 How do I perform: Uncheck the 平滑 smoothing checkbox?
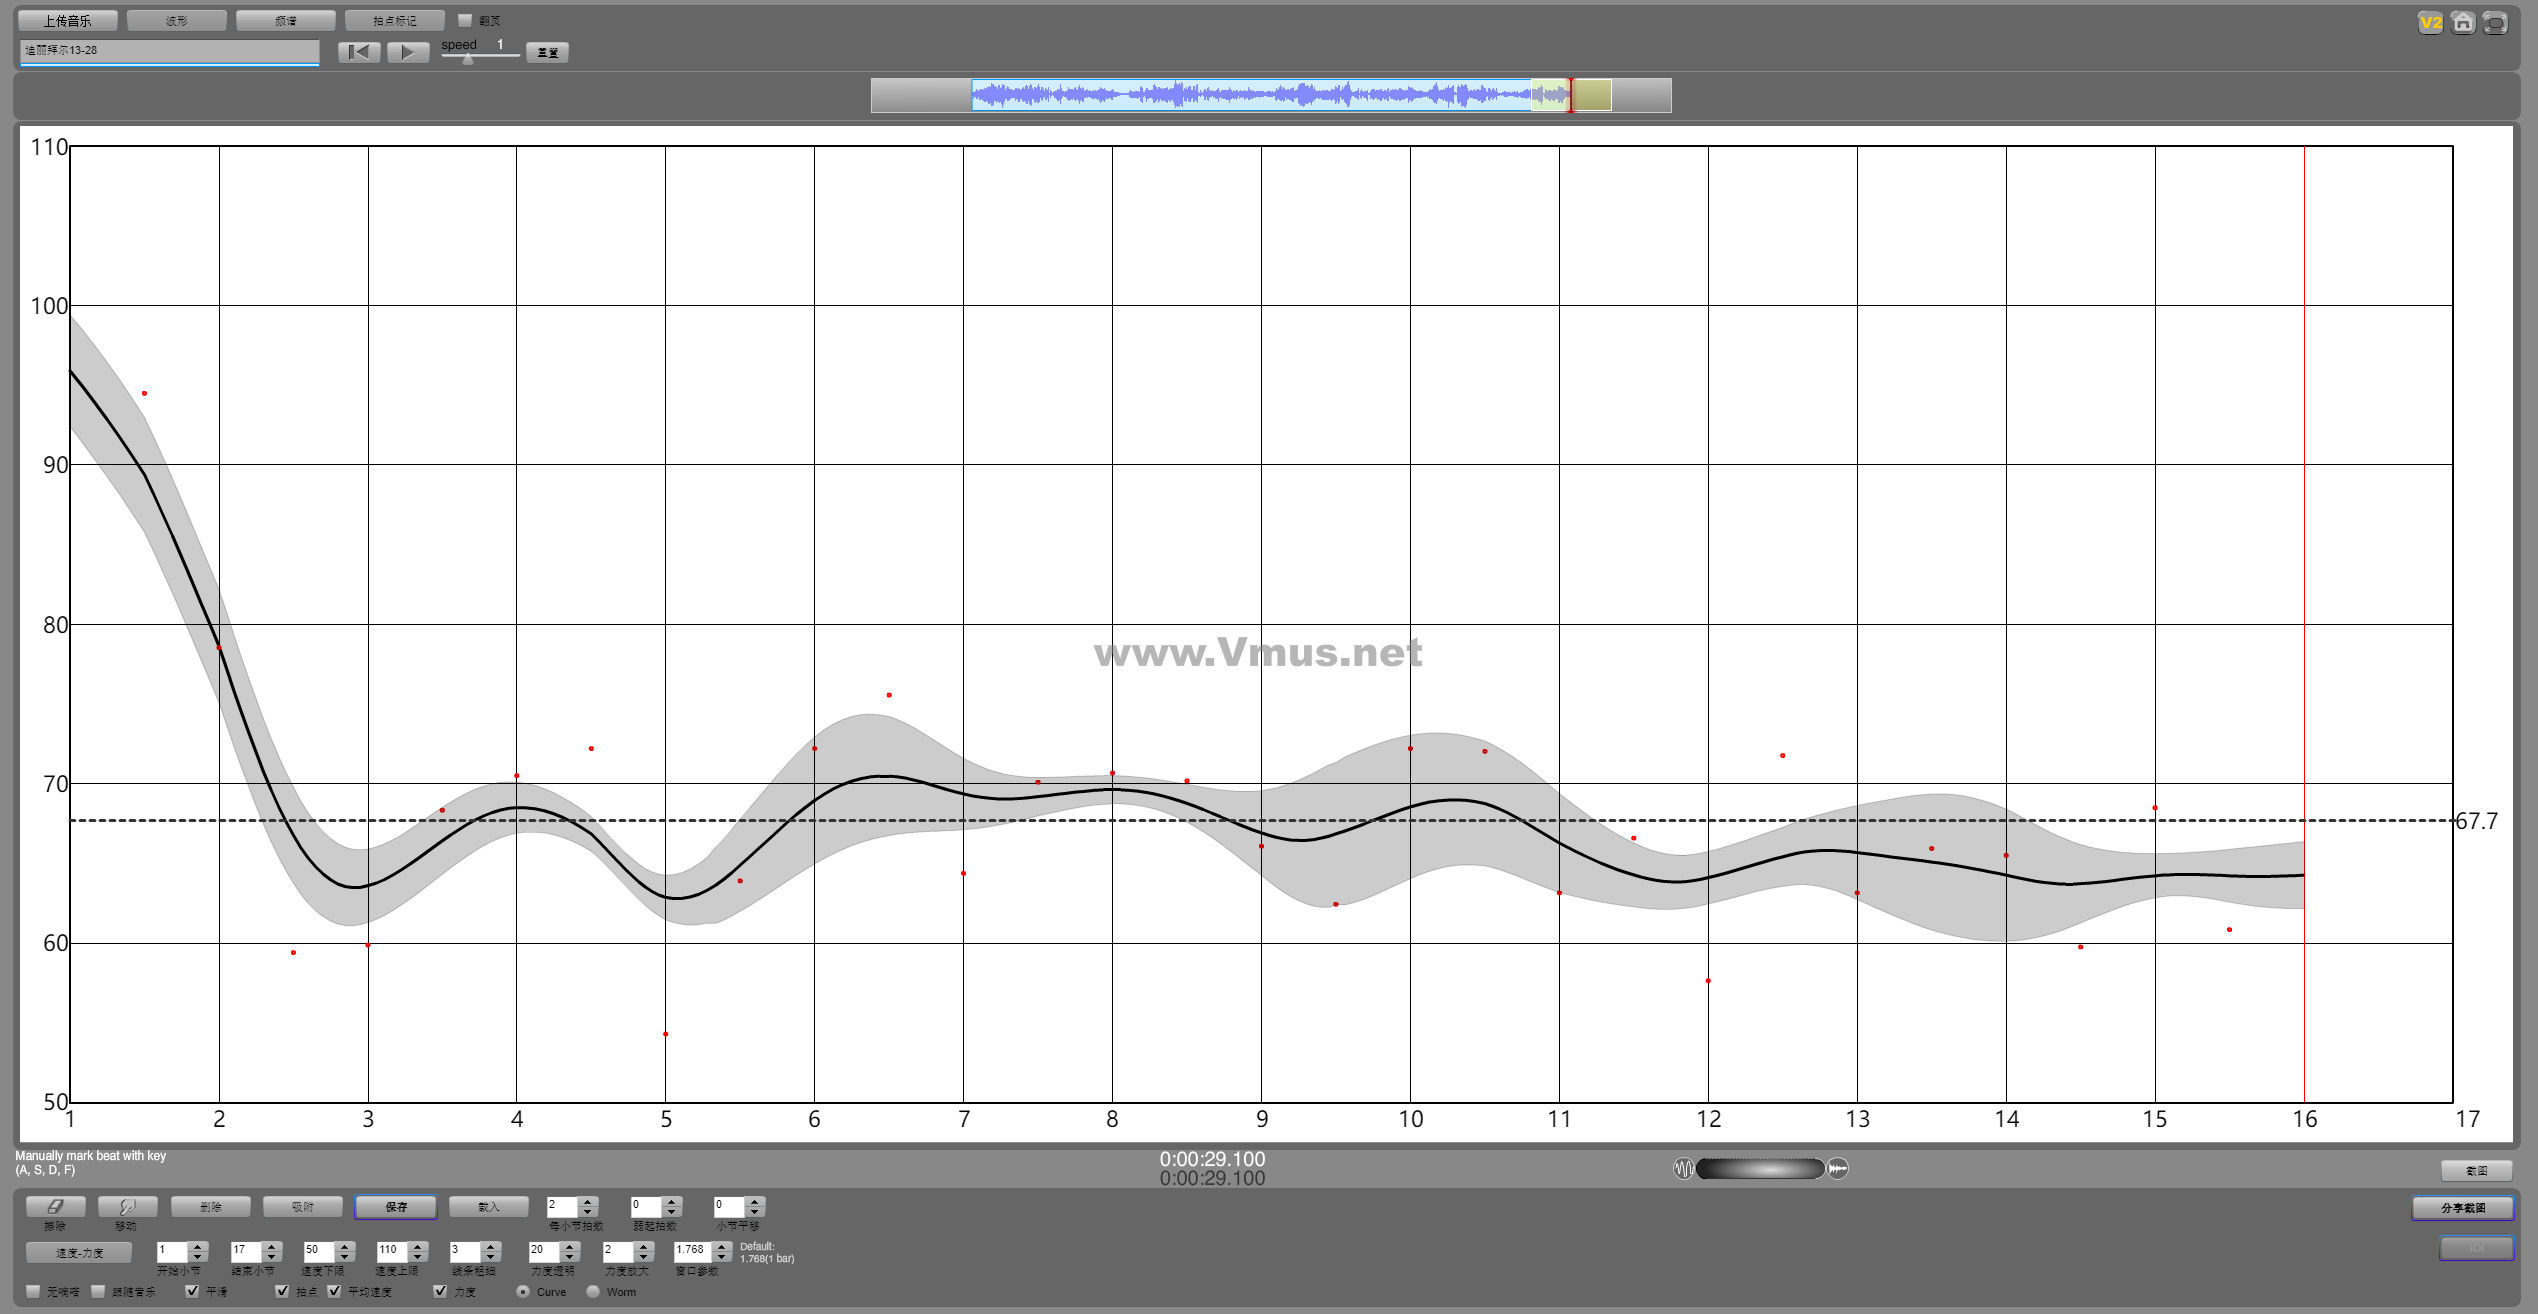point(193,1291)
